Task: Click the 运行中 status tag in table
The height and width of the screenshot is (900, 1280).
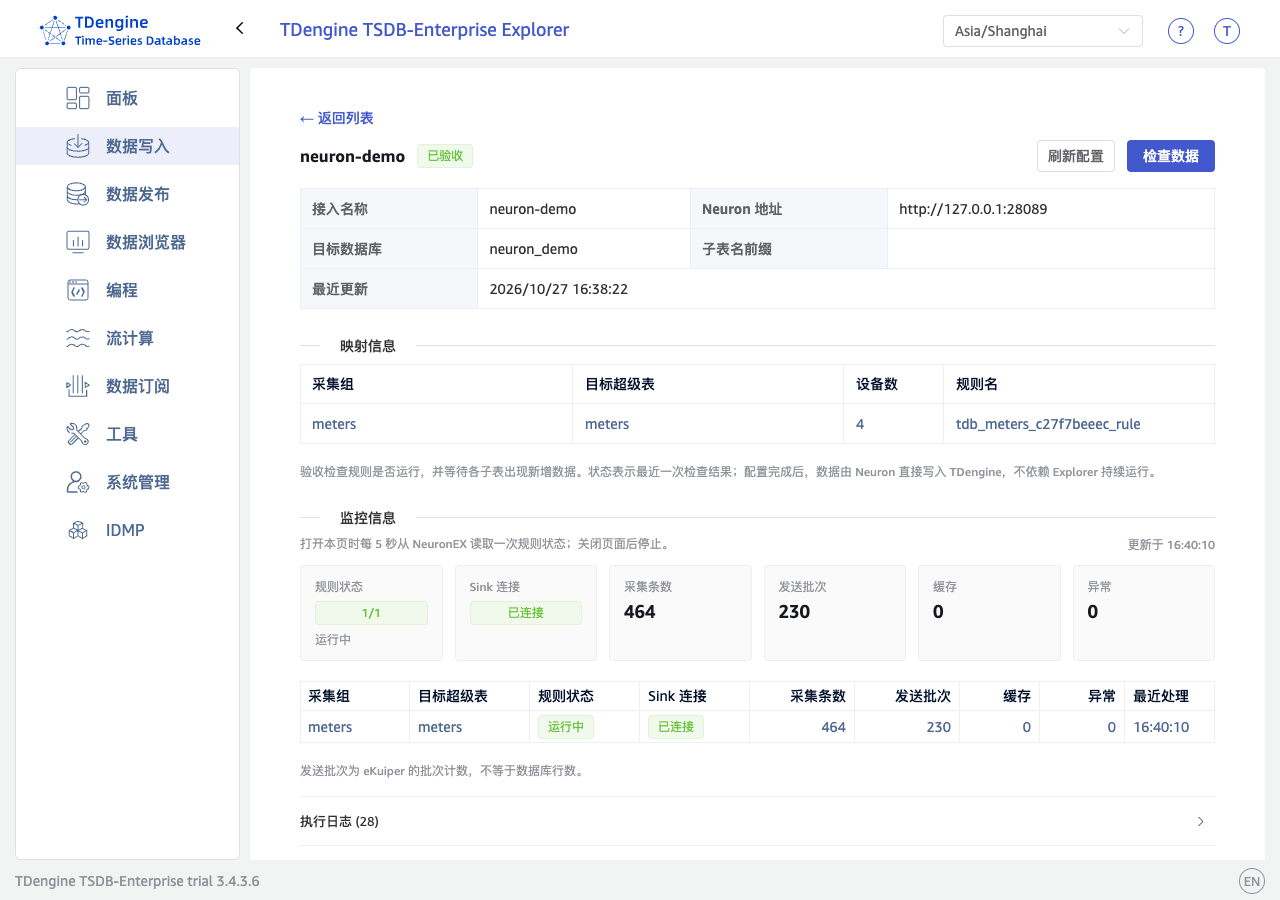Action: pyautogui.click(x=566, y=727)
